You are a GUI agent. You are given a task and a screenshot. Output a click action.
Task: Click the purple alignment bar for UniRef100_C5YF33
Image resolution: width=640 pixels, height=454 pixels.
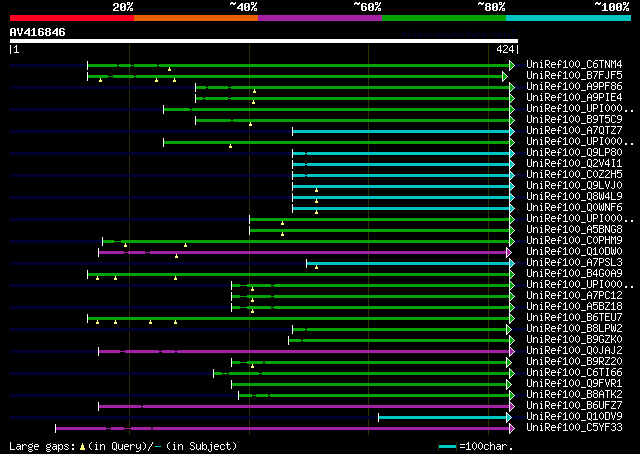coord(282,428)
